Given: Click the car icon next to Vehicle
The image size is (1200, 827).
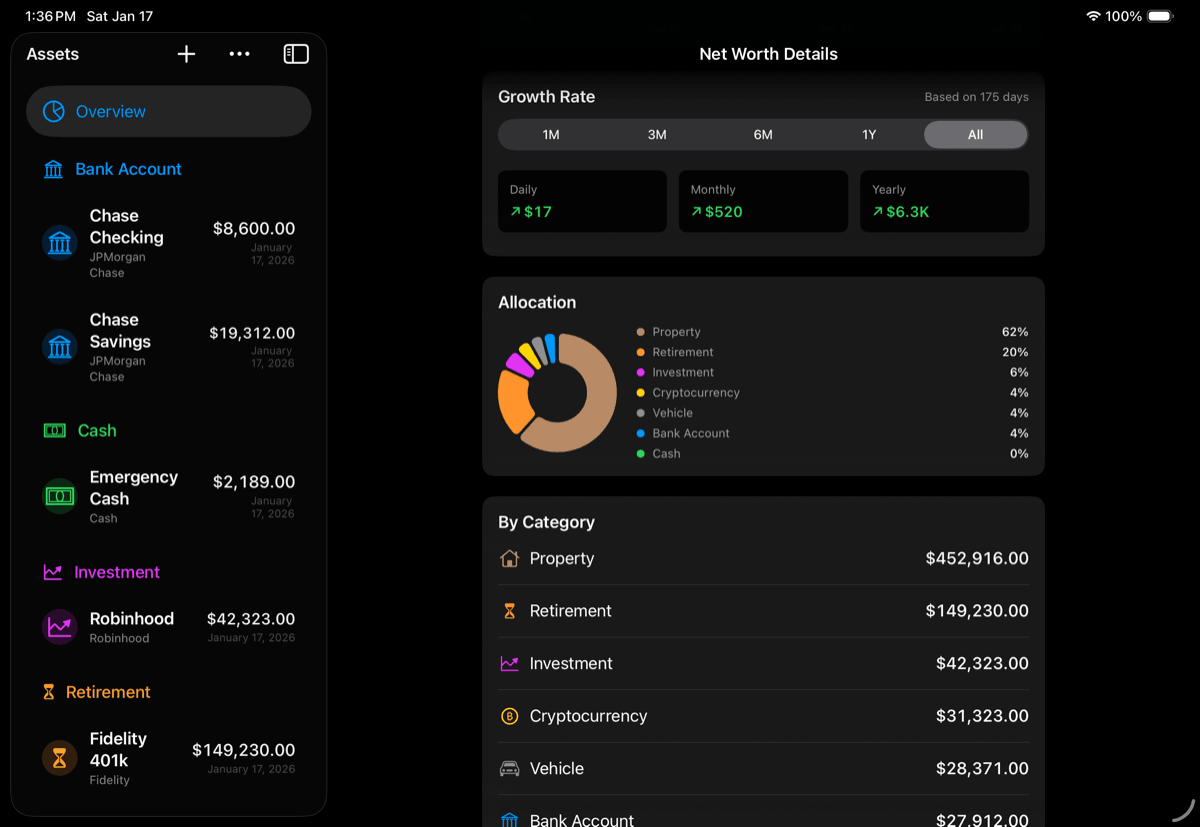Looking at the screenshot, I should 511,768.
